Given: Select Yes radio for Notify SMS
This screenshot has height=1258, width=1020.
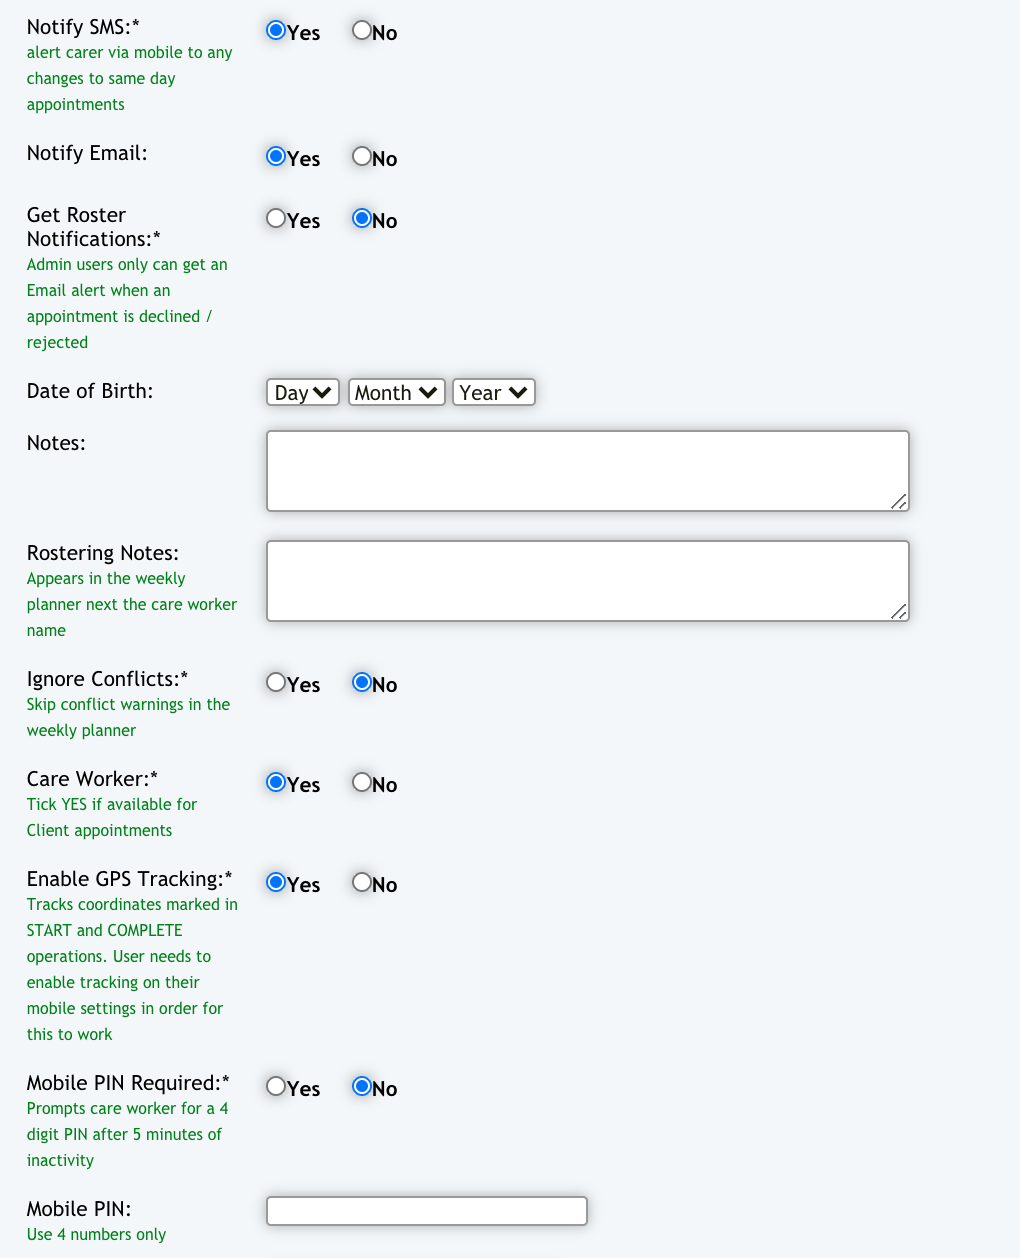Looking at the screenshot, I should pyautogui.click(x=276, y=31).
